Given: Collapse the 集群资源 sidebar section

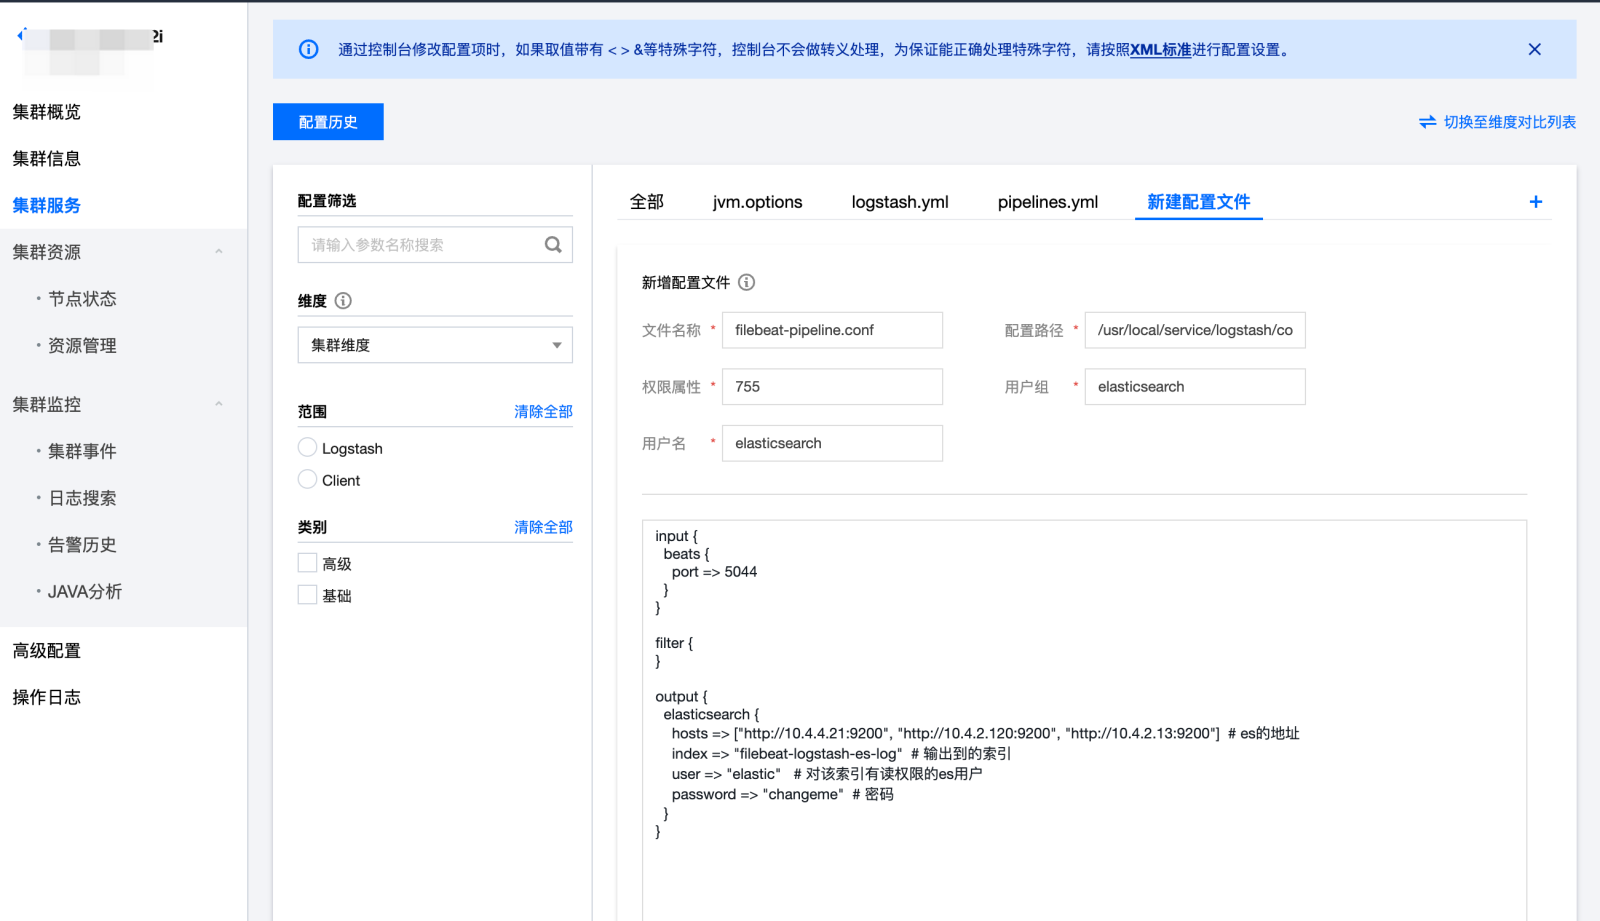Looking at the screenshot, I should coord(219,252).
